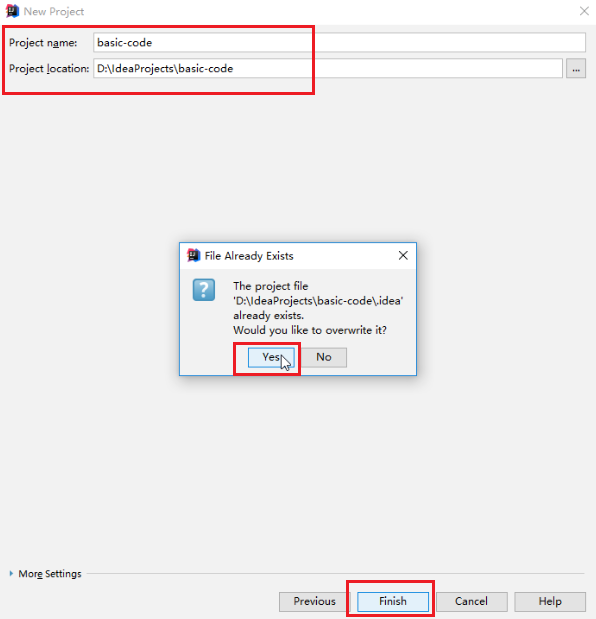Click the overwrite question message text
Viewport: 596px width, 619px height.
point(310,330)
